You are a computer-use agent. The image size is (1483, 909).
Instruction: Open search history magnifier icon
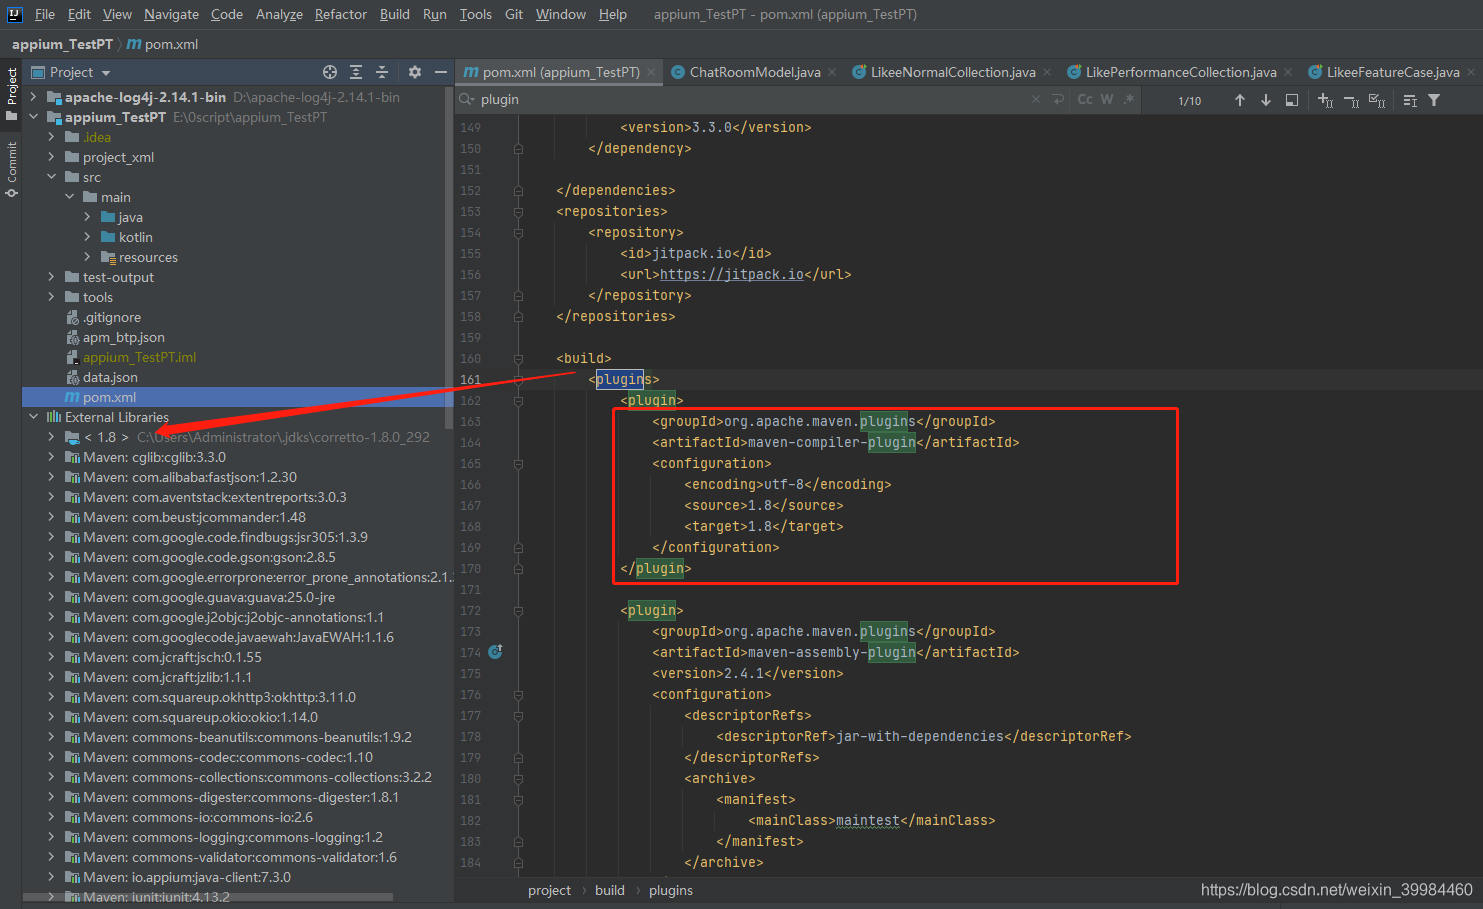467,99
